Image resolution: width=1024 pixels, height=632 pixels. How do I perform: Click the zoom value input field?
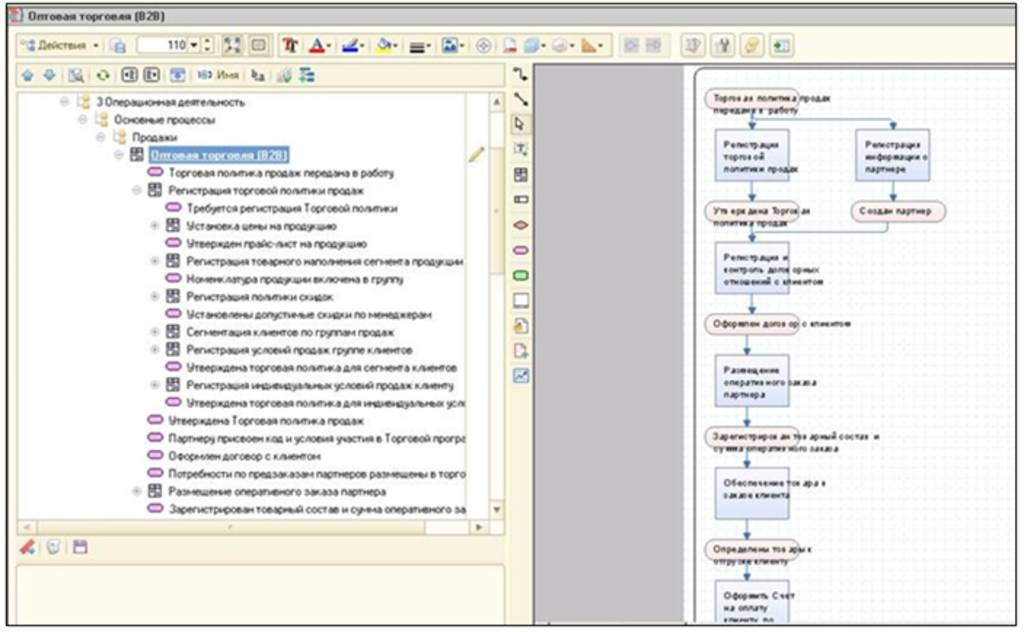coord(158,46)
